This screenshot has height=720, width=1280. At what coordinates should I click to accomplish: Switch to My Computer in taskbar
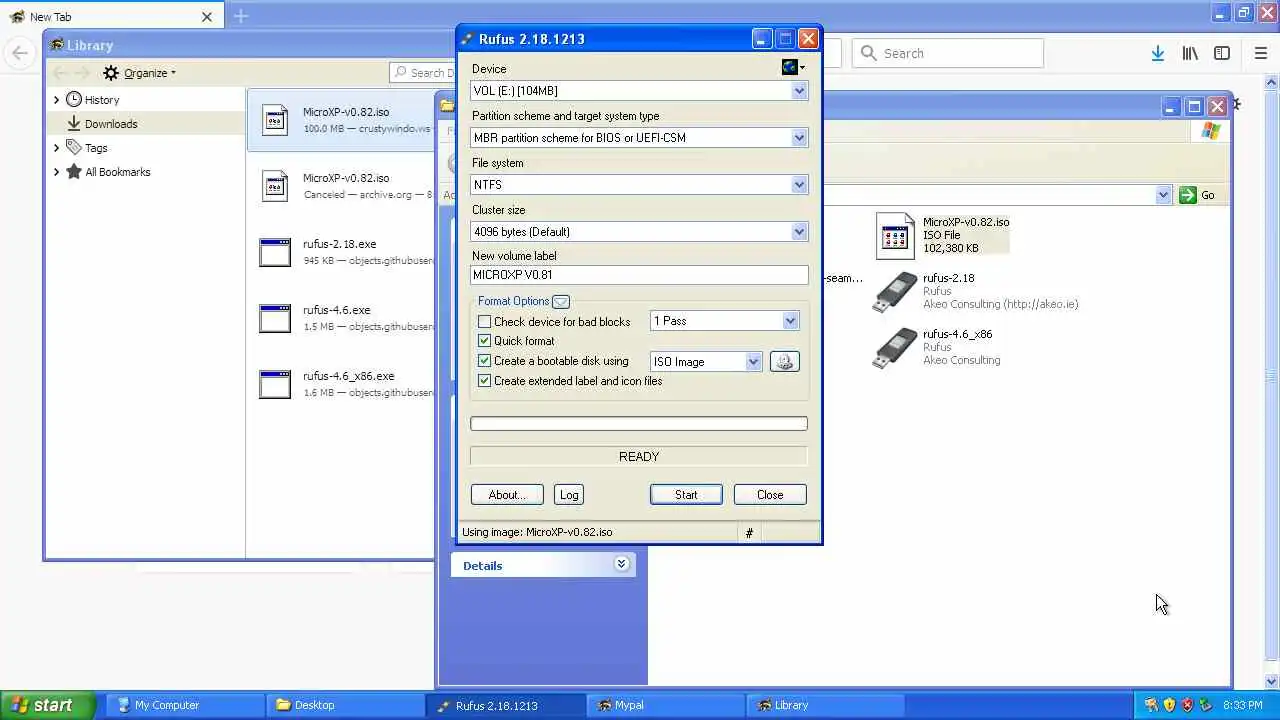(185, 705)
